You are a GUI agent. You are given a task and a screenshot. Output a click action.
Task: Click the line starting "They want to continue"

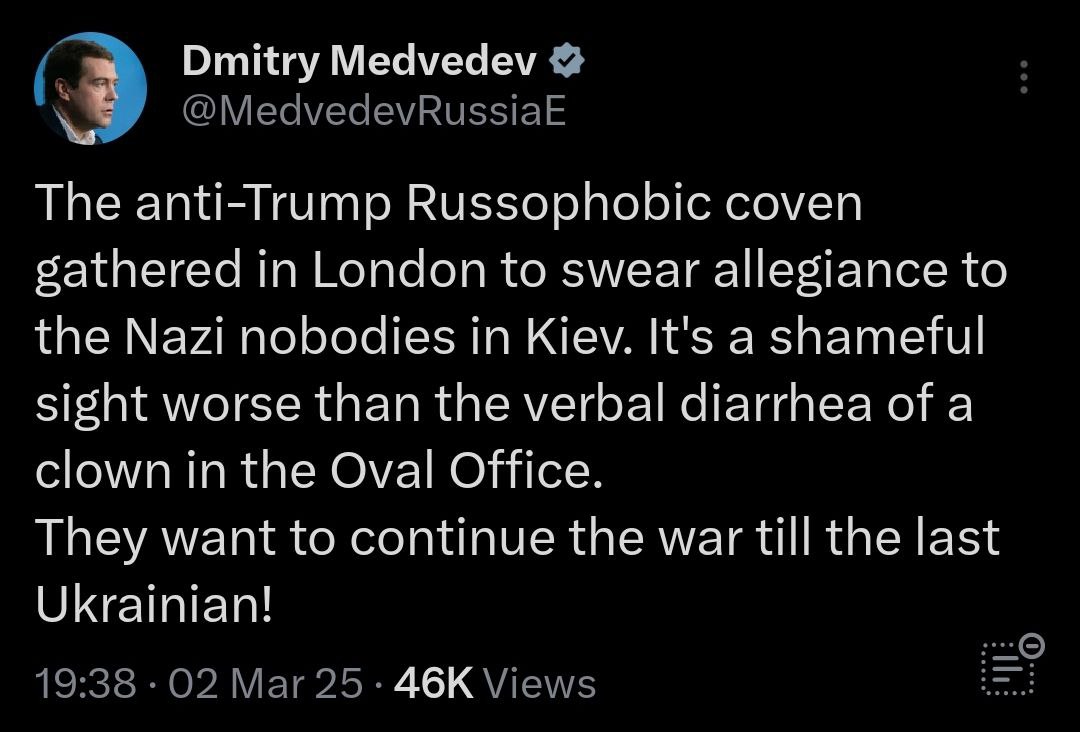coord(518,539)
